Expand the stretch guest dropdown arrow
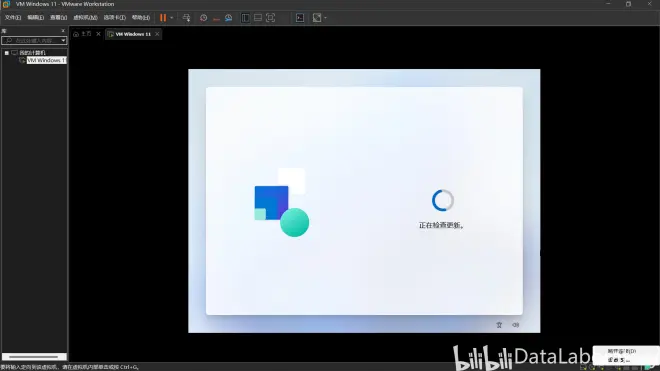This screenshot has width=660, height=371. click(x=325, y=18)
